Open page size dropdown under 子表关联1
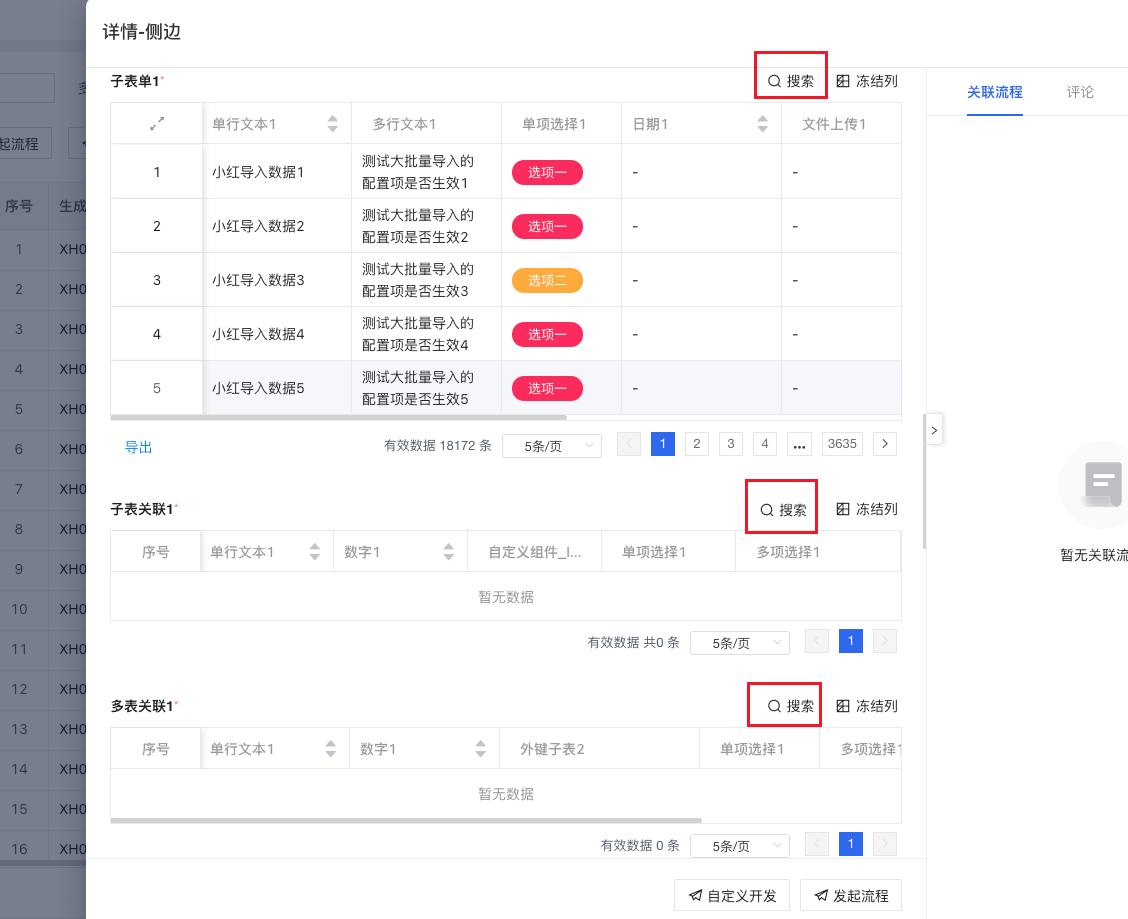Image resolution: width=1128 pixels, height=919 pixels. tap(739, 643)
